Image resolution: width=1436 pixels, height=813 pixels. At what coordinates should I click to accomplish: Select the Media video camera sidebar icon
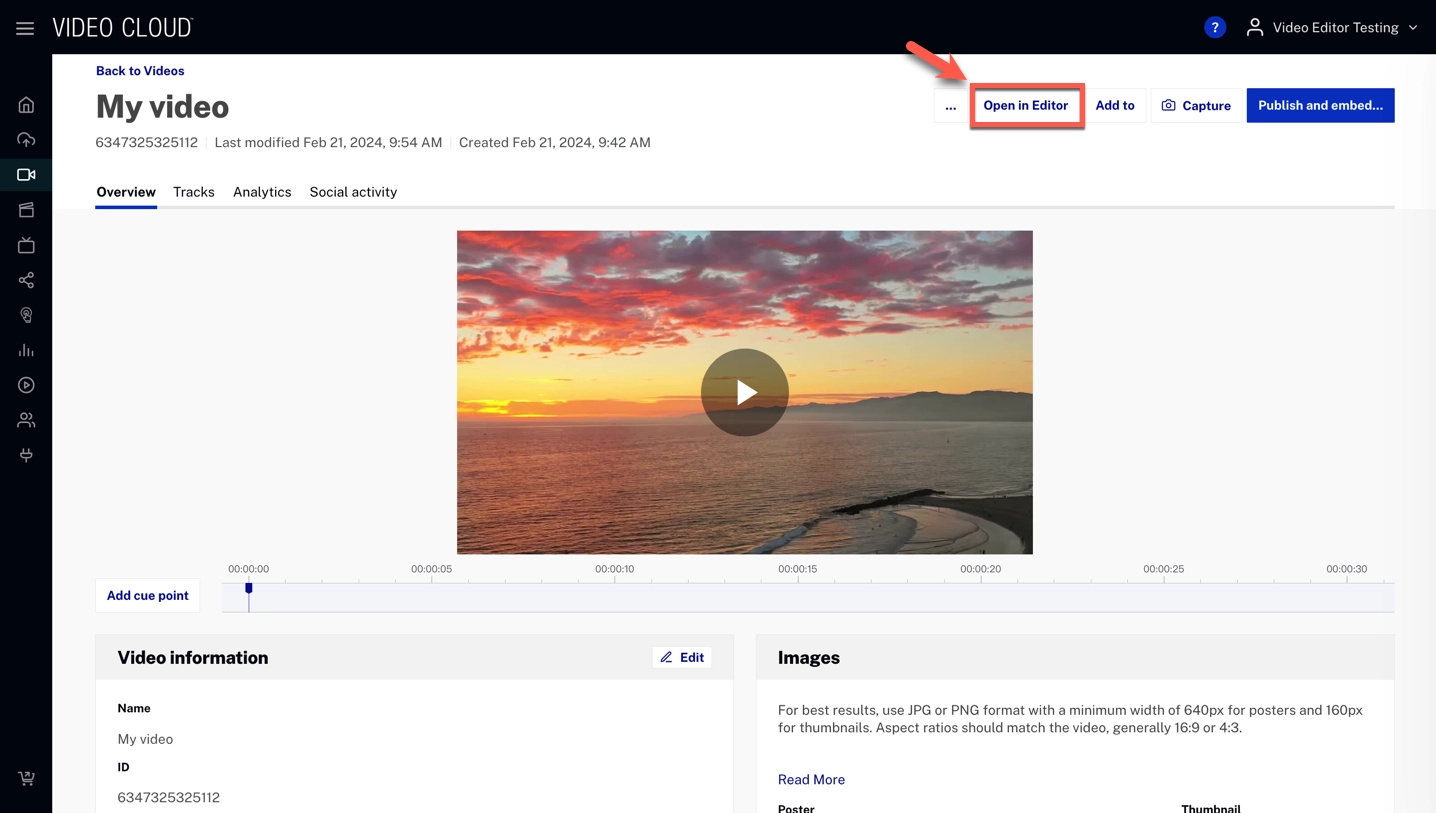pyautogui.click(x=26, y=175)
